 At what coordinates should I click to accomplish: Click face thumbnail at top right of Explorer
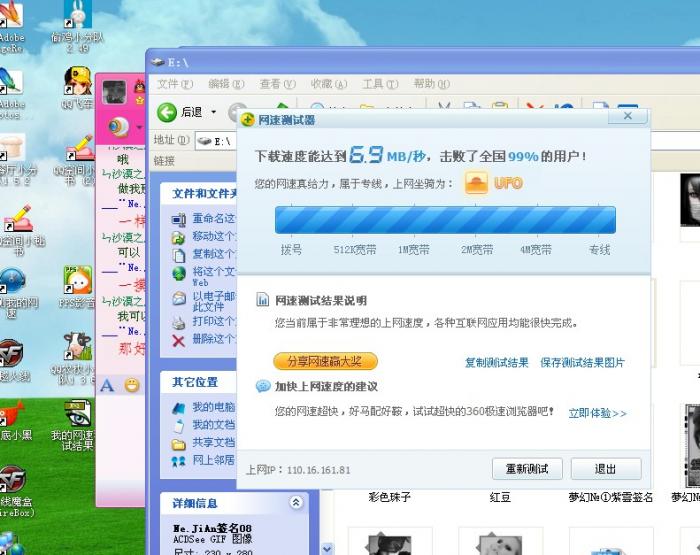point(690,200)
